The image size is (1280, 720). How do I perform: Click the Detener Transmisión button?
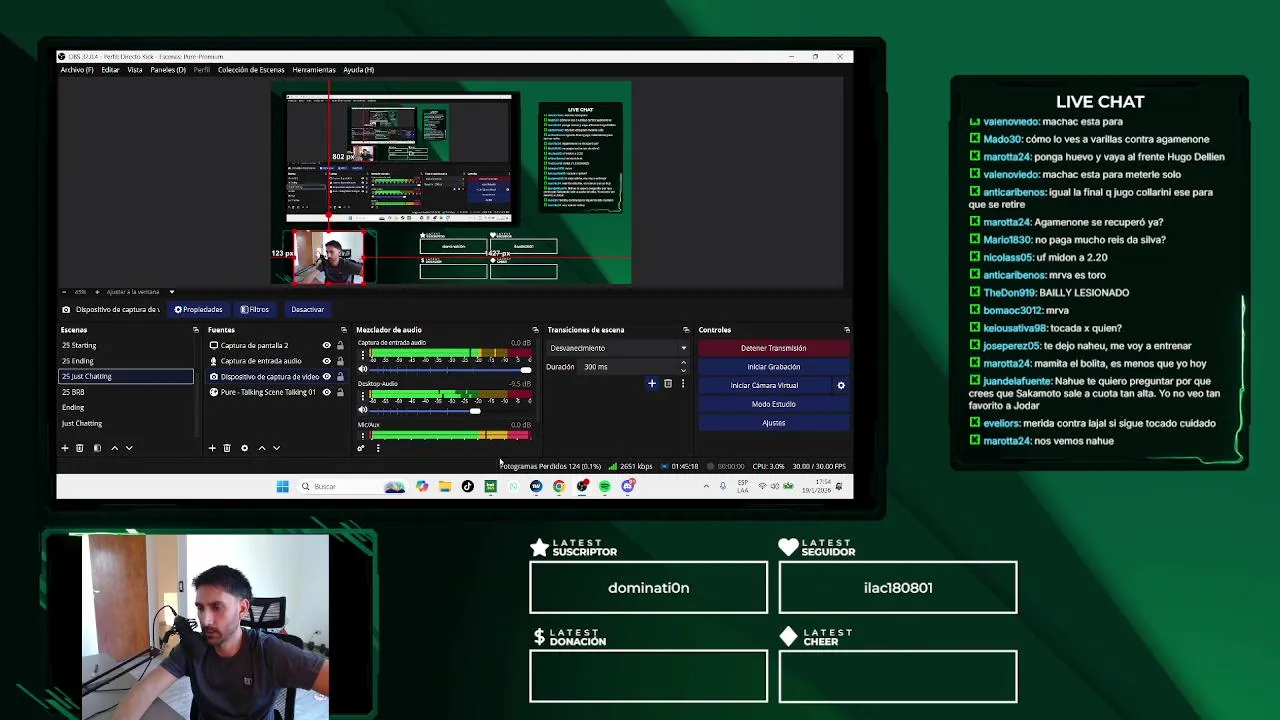773,348
